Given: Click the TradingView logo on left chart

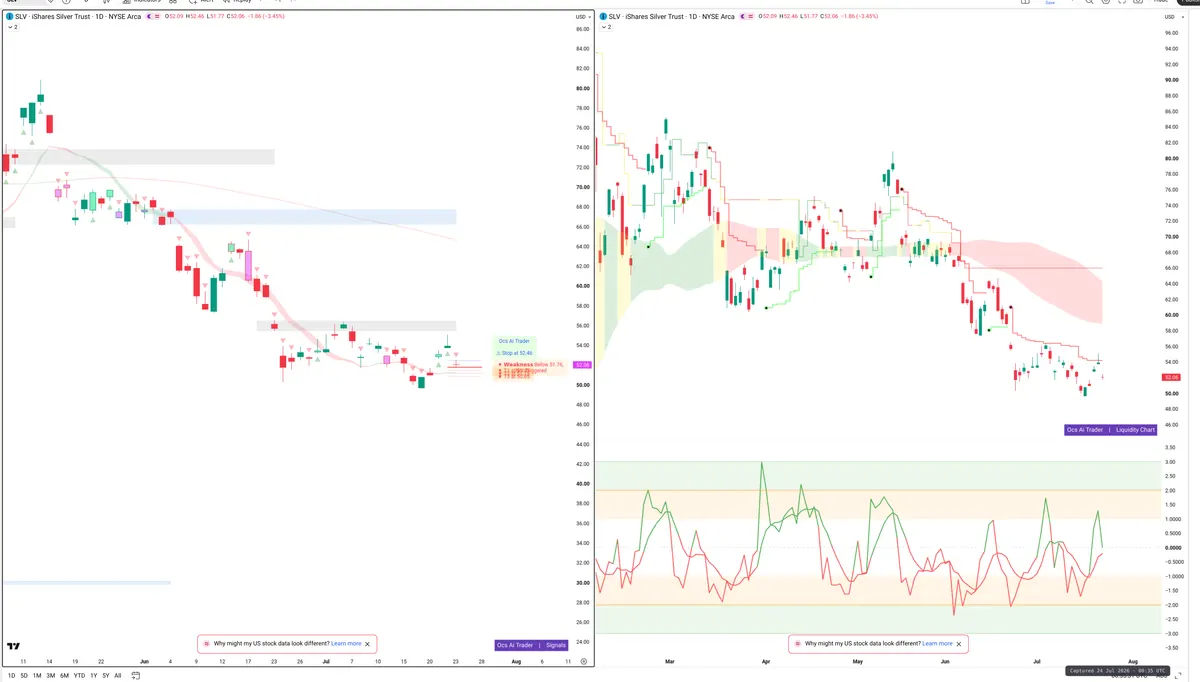Looking at the screenshot, I should pos(13,647).
